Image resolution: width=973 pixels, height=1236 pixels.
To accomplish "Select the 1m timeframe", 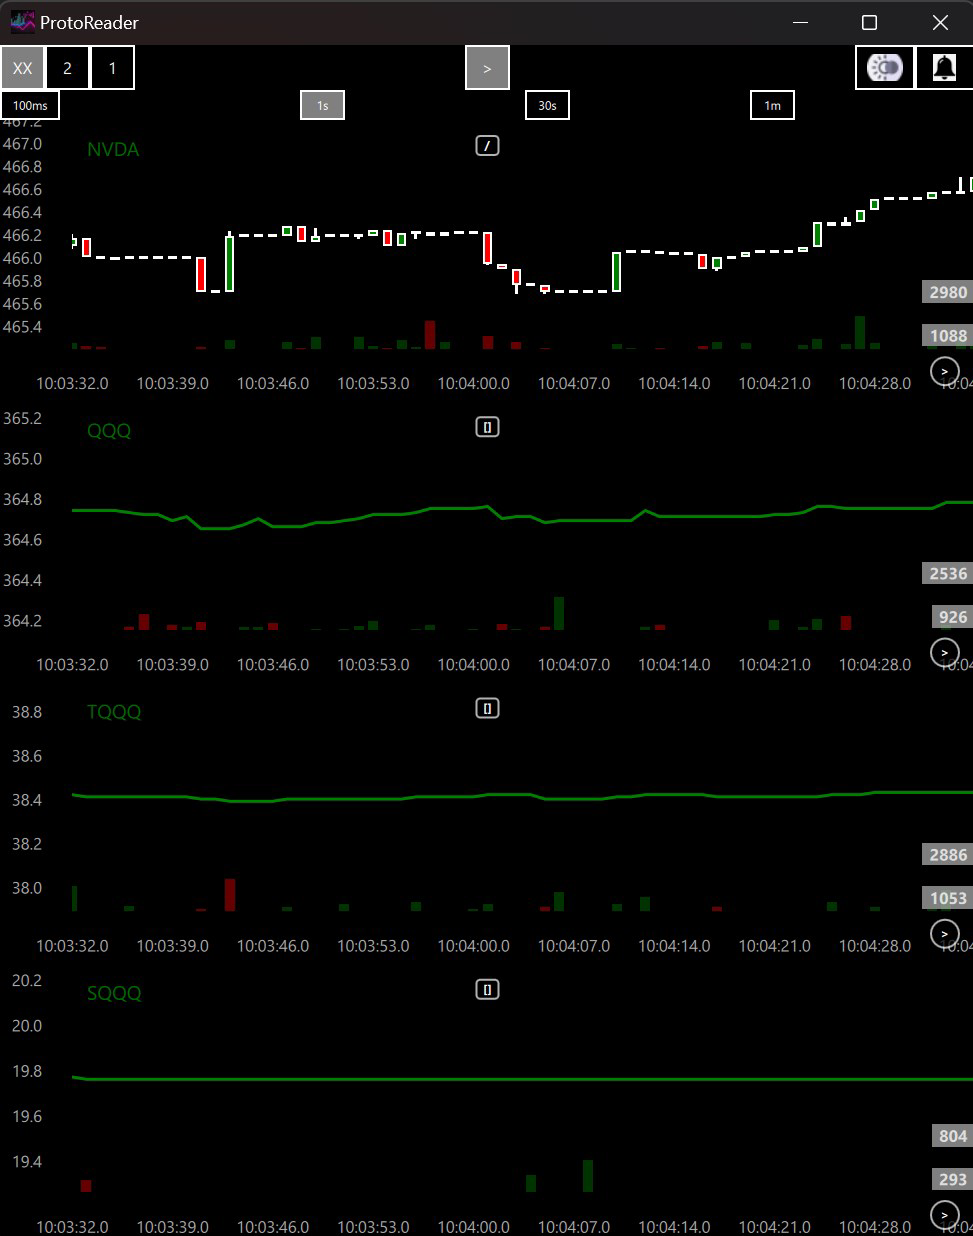I will [772, 104].
